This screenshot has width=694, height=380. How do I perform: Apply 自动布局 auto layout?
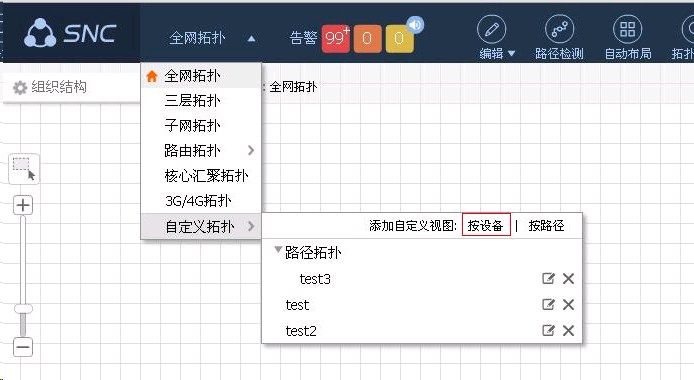[628, 30]
